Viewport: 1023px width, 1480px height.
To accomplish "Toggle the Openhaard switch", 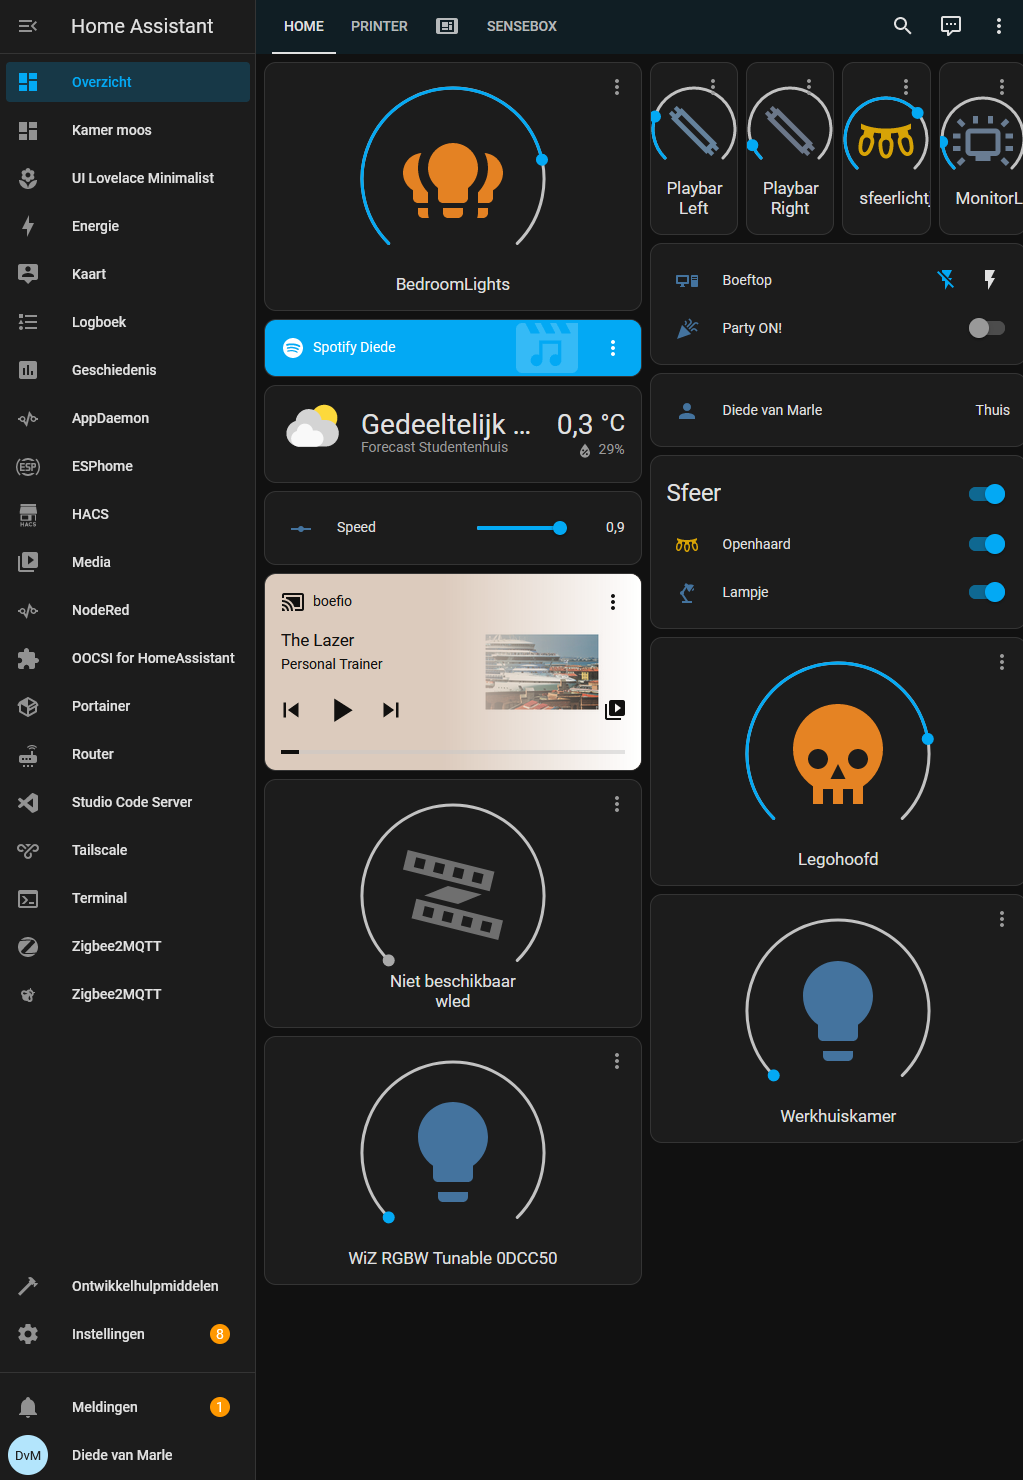I will coord(987,544).
